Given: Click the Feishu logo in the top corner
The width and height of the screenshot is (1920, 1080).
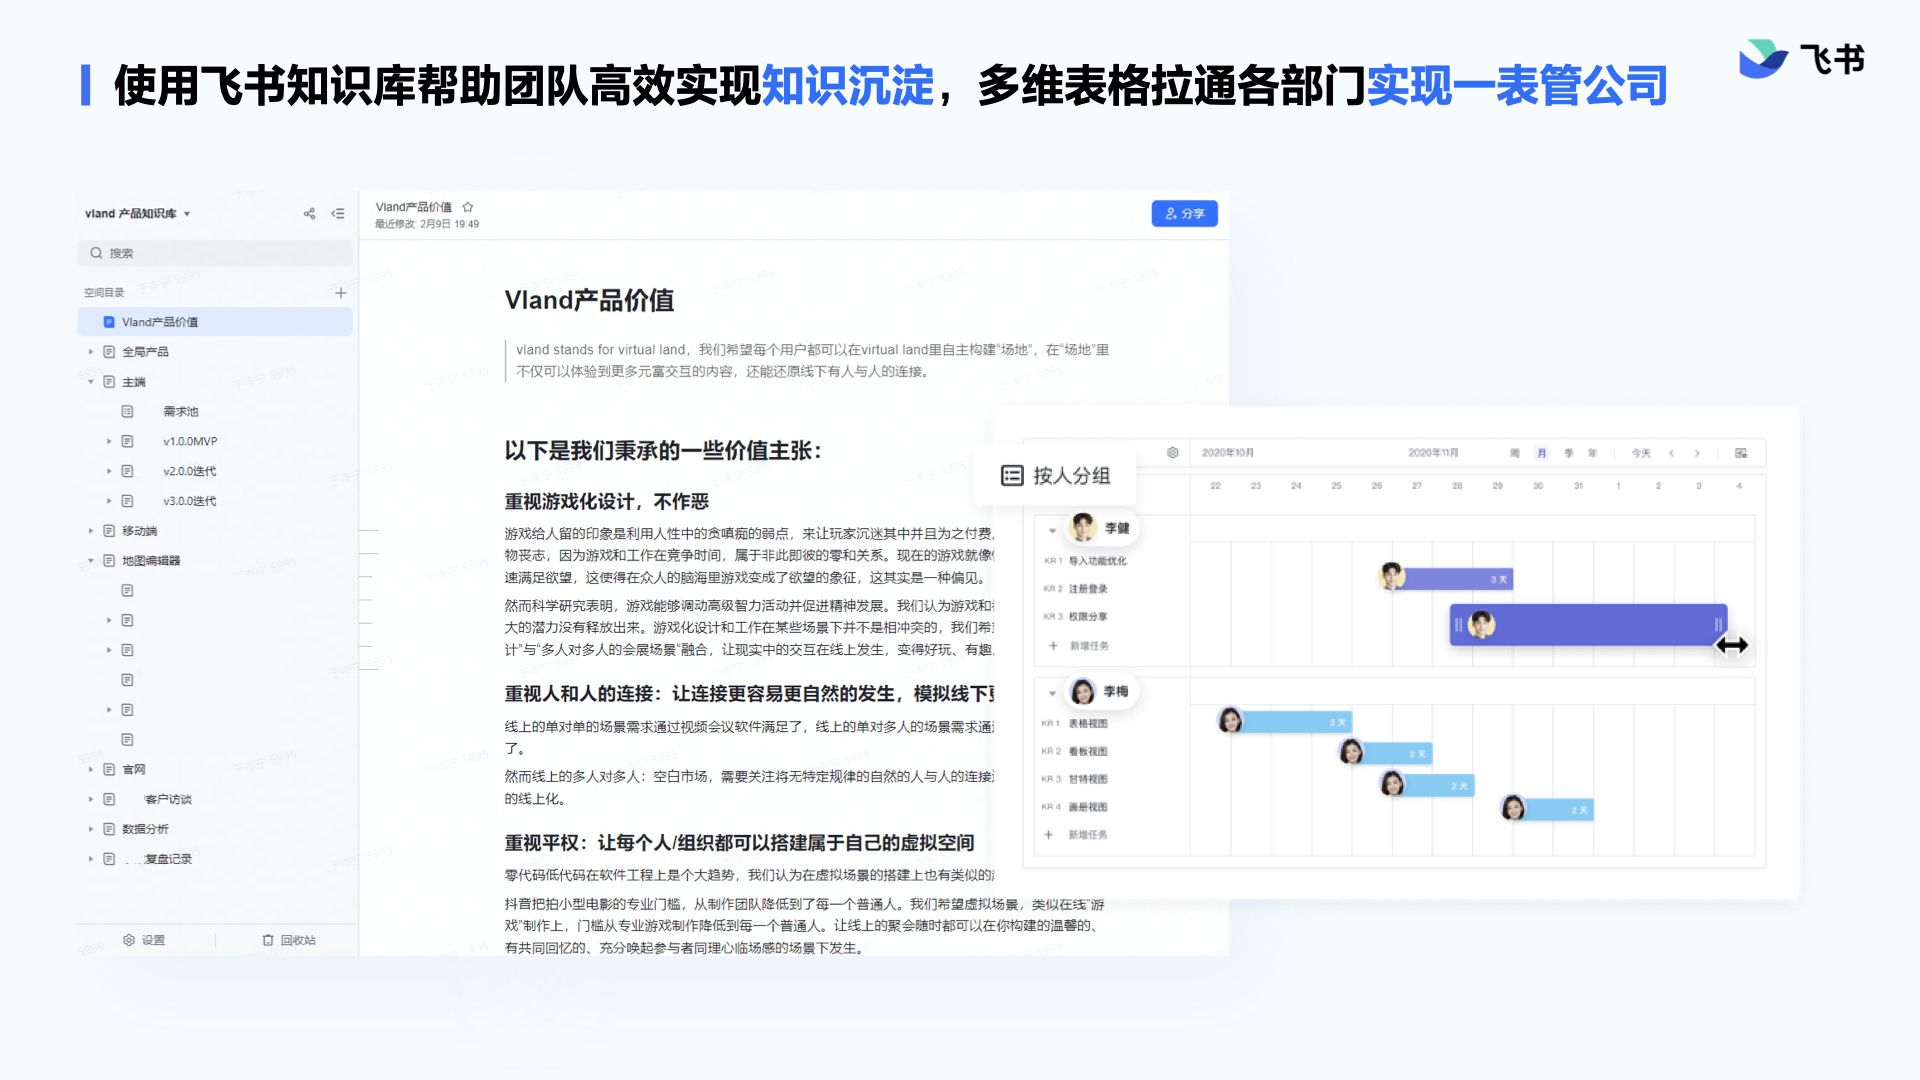Looking at the screenshot, I should (1802, 59).
